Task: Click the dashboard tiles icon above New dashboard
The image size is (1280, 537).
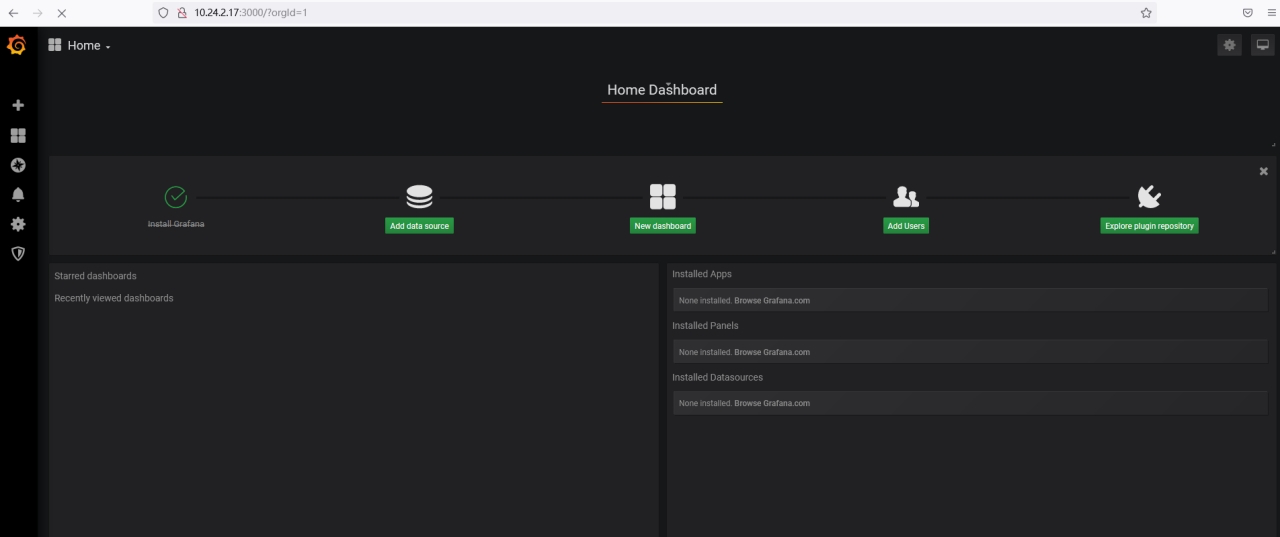Action: click(663, 197)
